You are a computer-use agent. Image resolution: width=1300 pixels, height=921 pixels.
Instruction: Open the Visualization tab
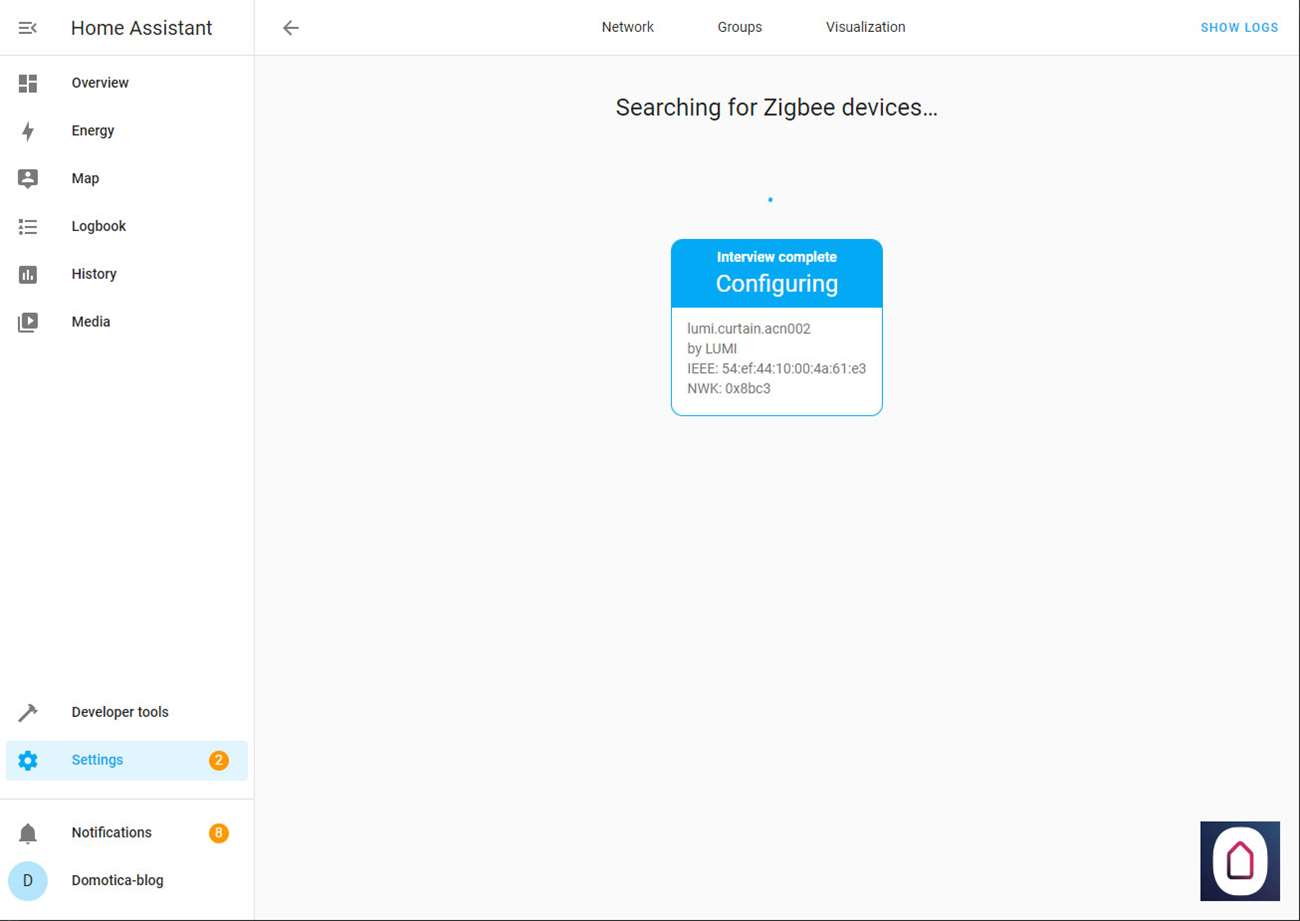click(x=866, y=27)
